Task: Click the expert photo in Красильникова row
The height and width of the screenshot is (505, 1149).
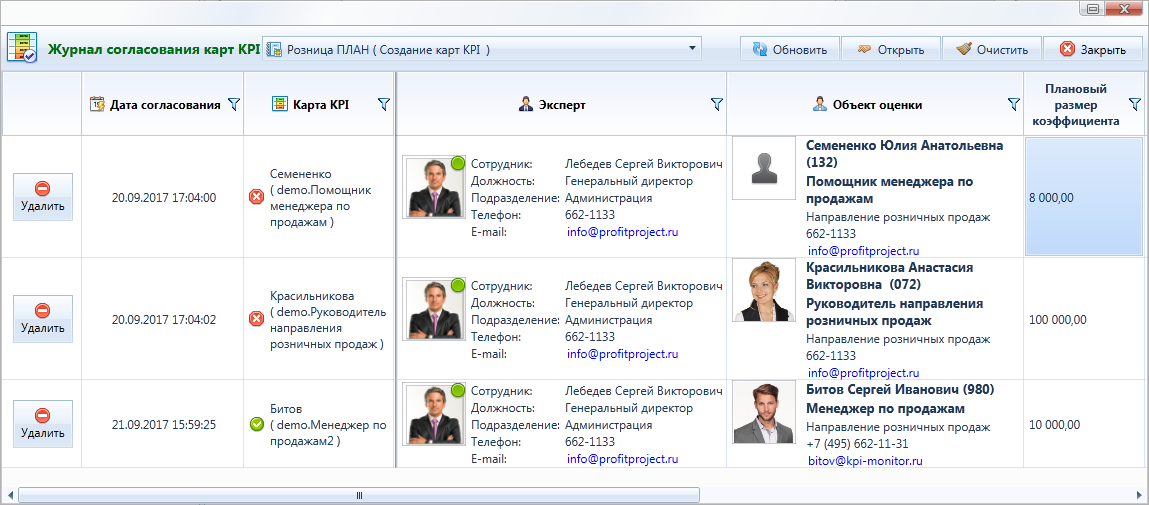Action: 435,309
